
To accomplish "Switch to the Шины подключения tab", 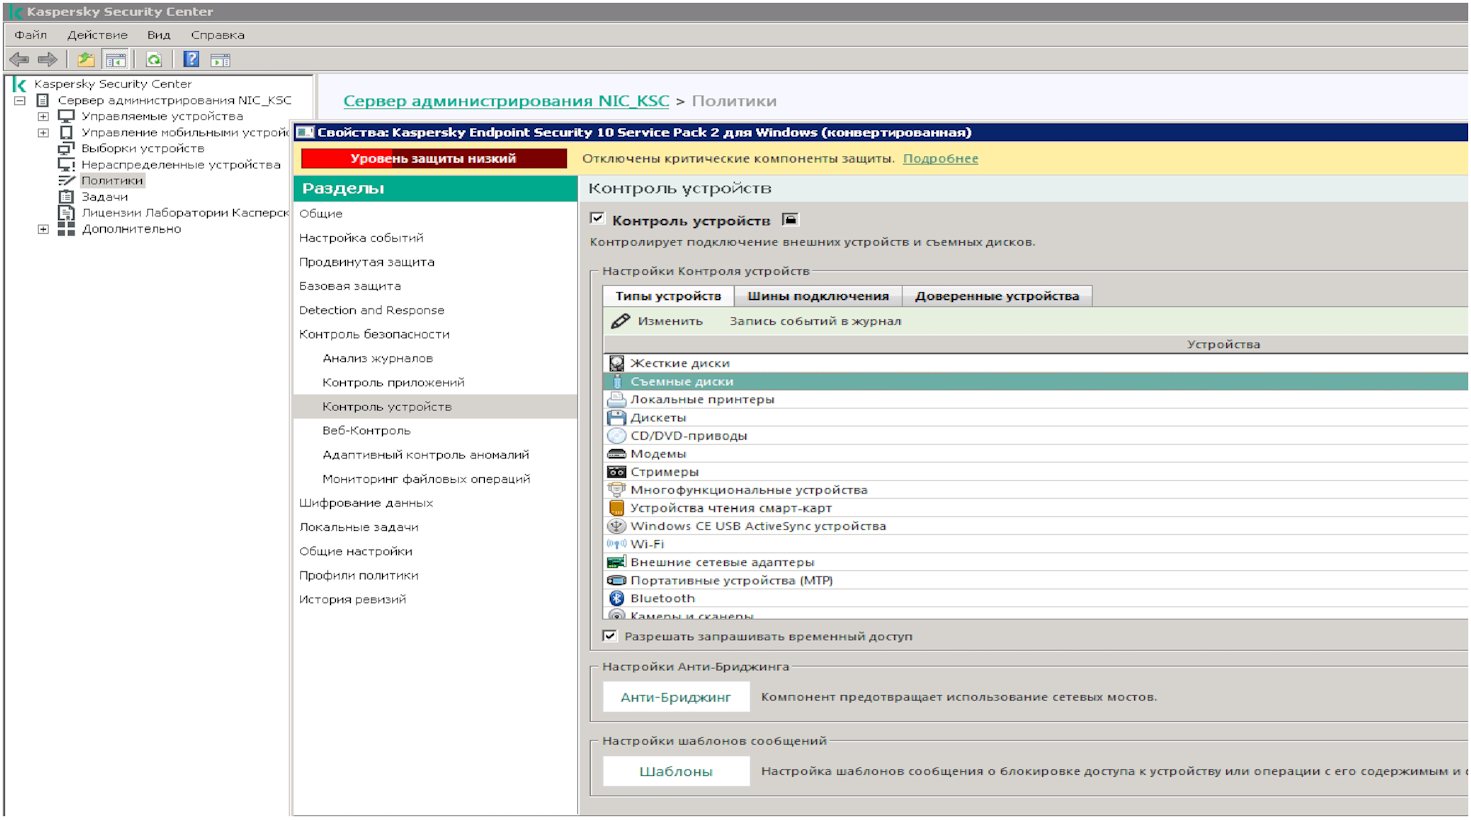I will [x=817, y=296].
